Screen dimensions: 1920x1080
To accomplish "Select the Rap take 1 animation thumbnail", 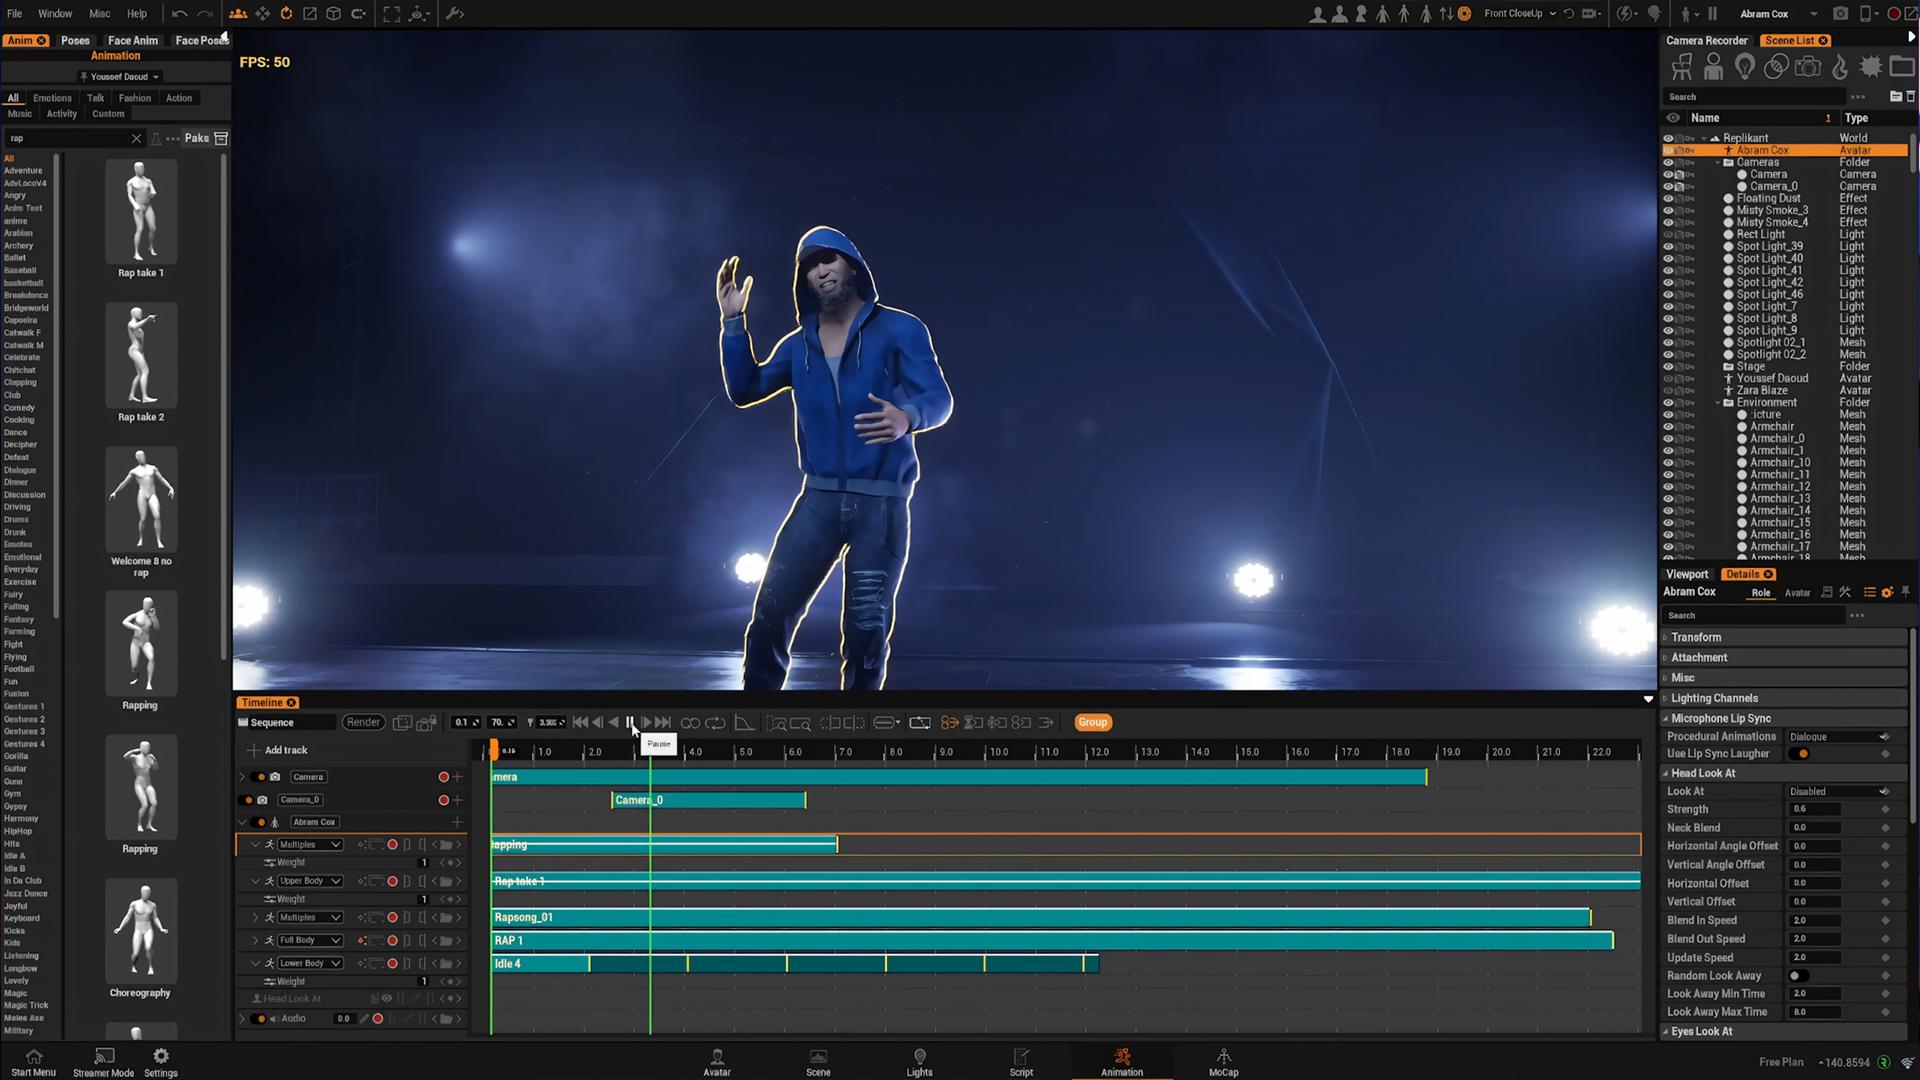I will click(x=141, y=211).
